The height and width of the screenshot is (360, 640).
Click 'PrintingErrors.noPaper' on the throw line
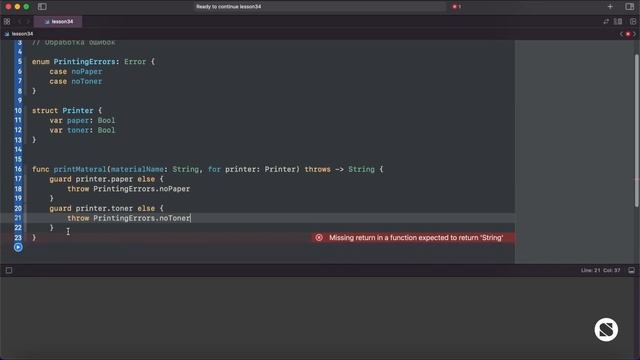(142, 189)
